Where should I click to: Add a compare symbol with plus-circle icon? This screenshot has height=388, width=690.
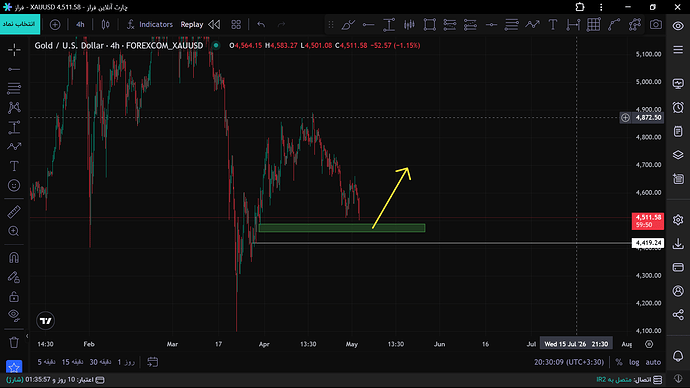[x=55, y=25]
